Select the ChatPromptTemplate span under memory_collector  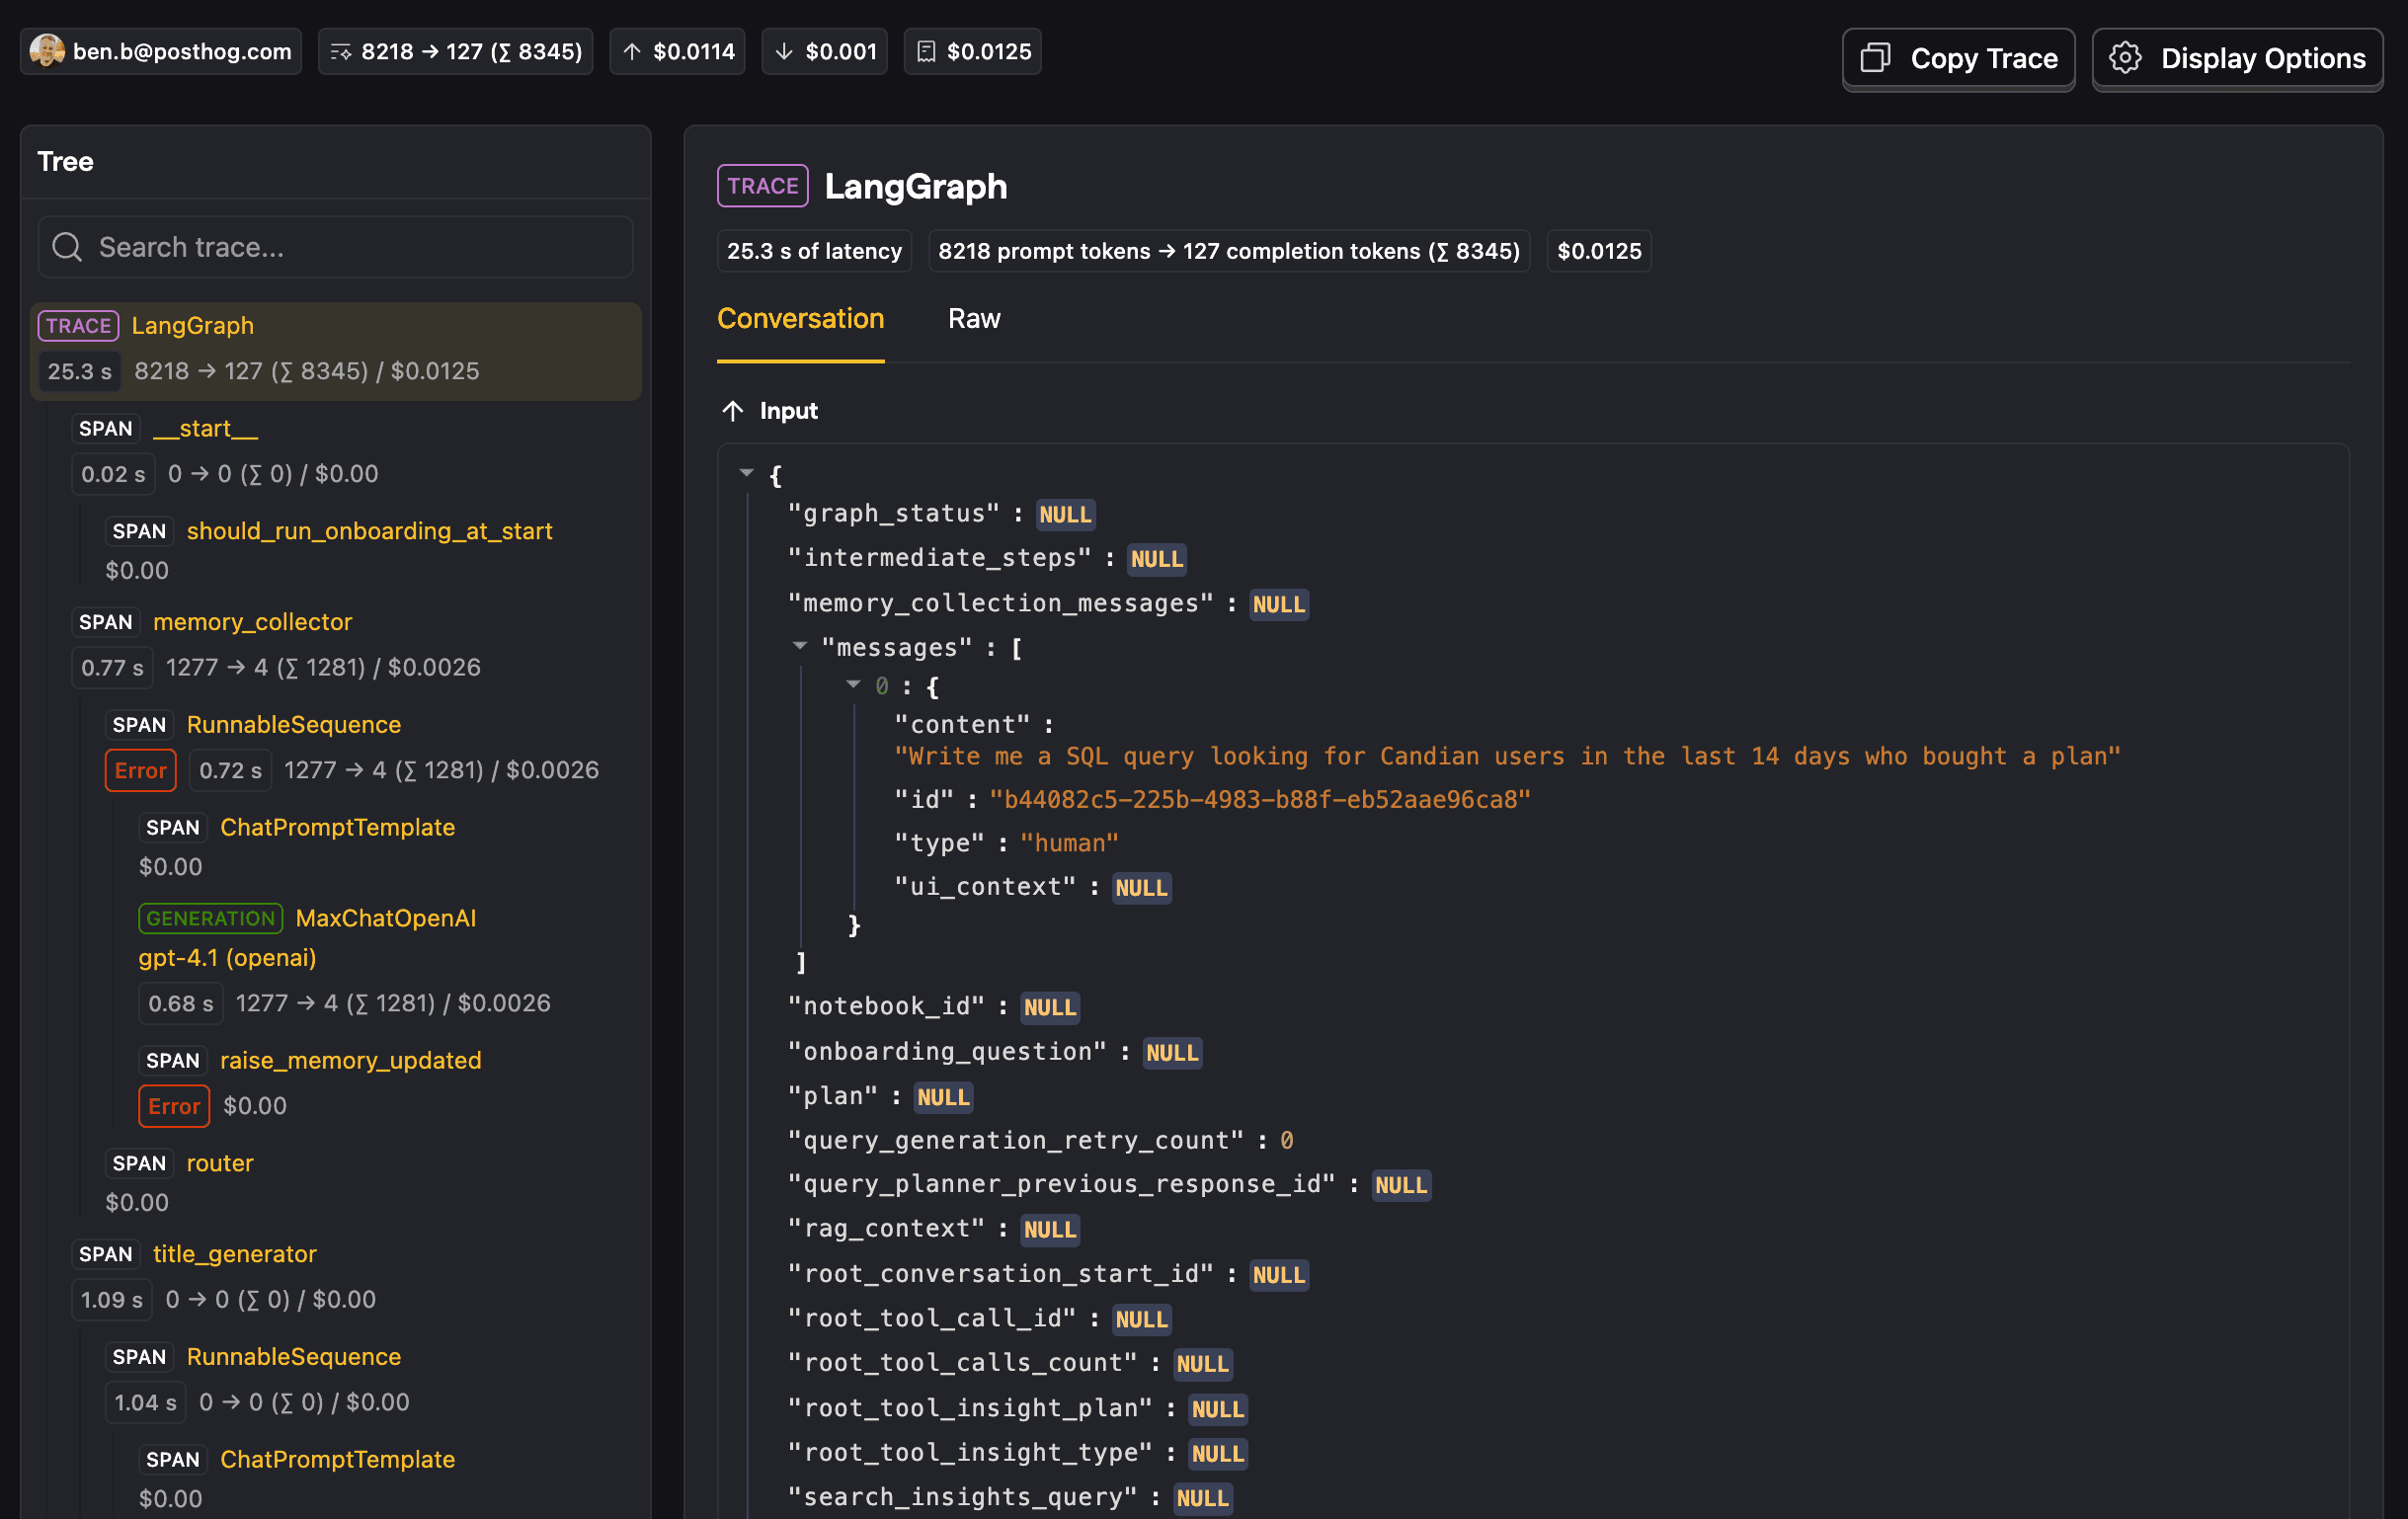(337, 827)
